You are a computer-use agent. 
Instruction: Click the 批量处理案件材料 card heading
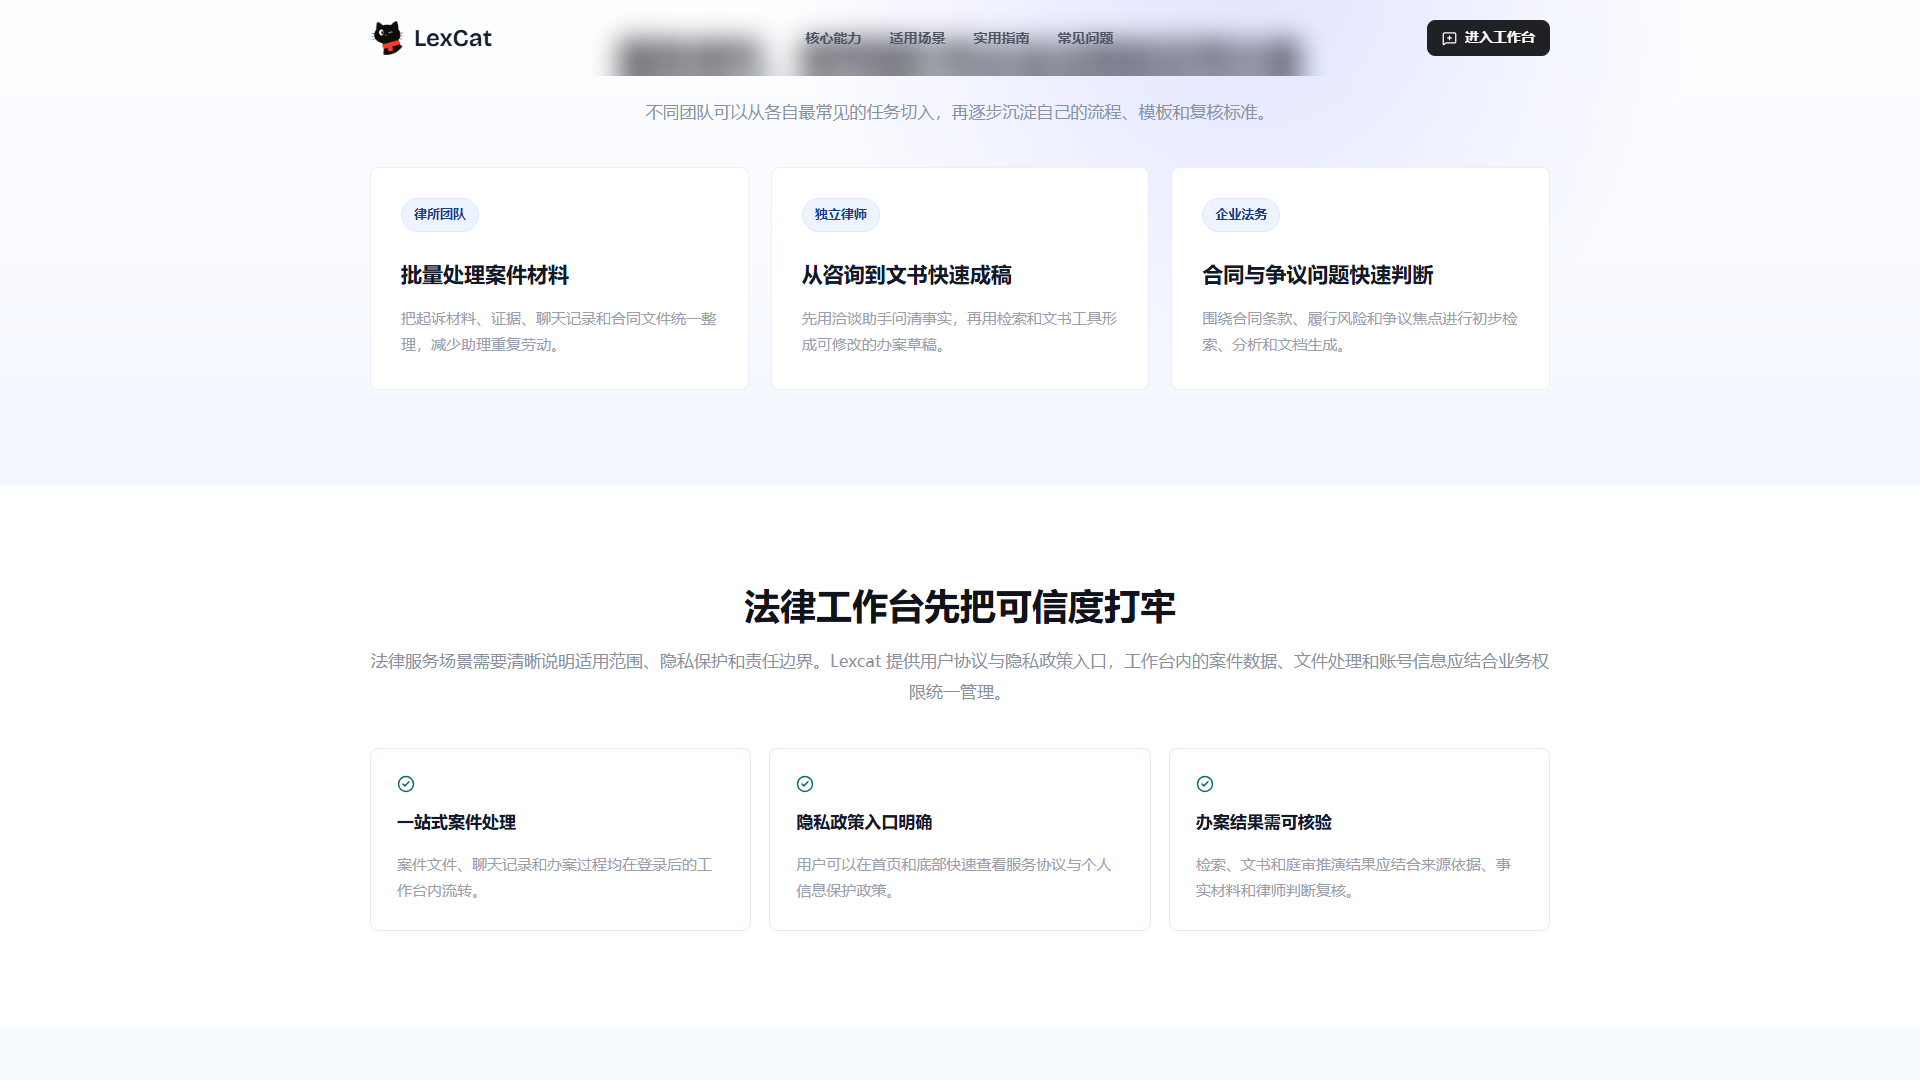click(x=485, y=275)
